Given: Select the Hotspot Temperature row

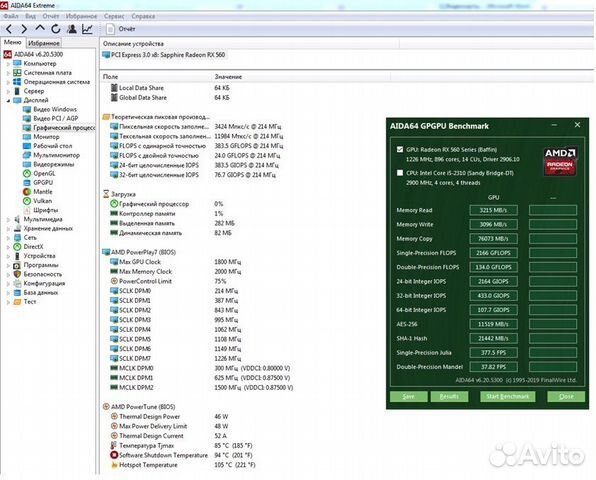Looking at the screenshot, I should [182, 465].
